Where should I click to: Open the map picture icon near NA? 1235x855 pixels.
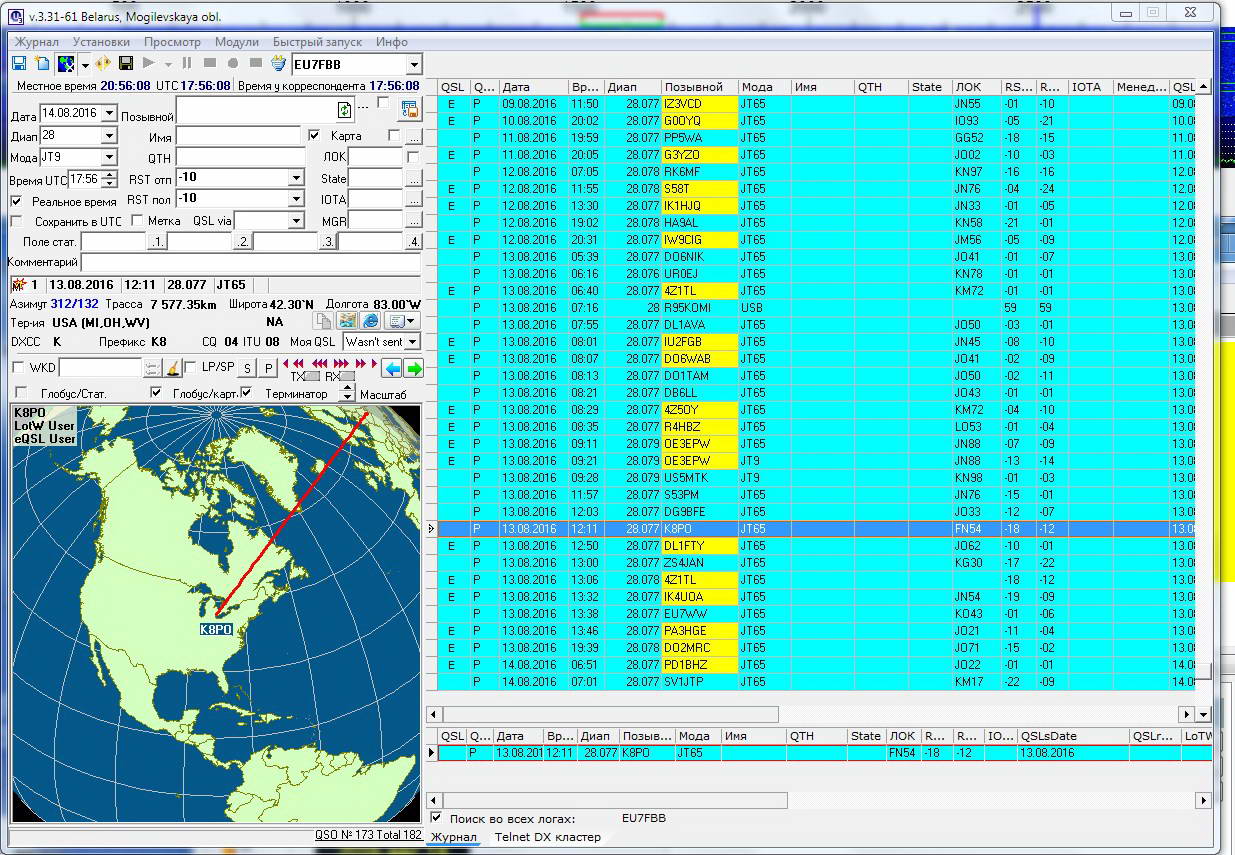(x=347, y=320)
